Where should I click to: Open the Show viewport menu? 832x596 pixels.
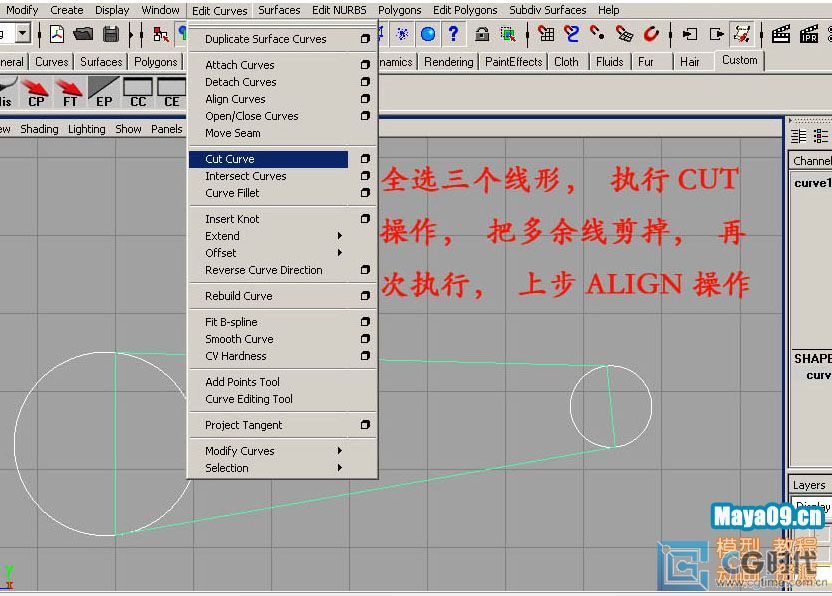click(x=128, y=129)
